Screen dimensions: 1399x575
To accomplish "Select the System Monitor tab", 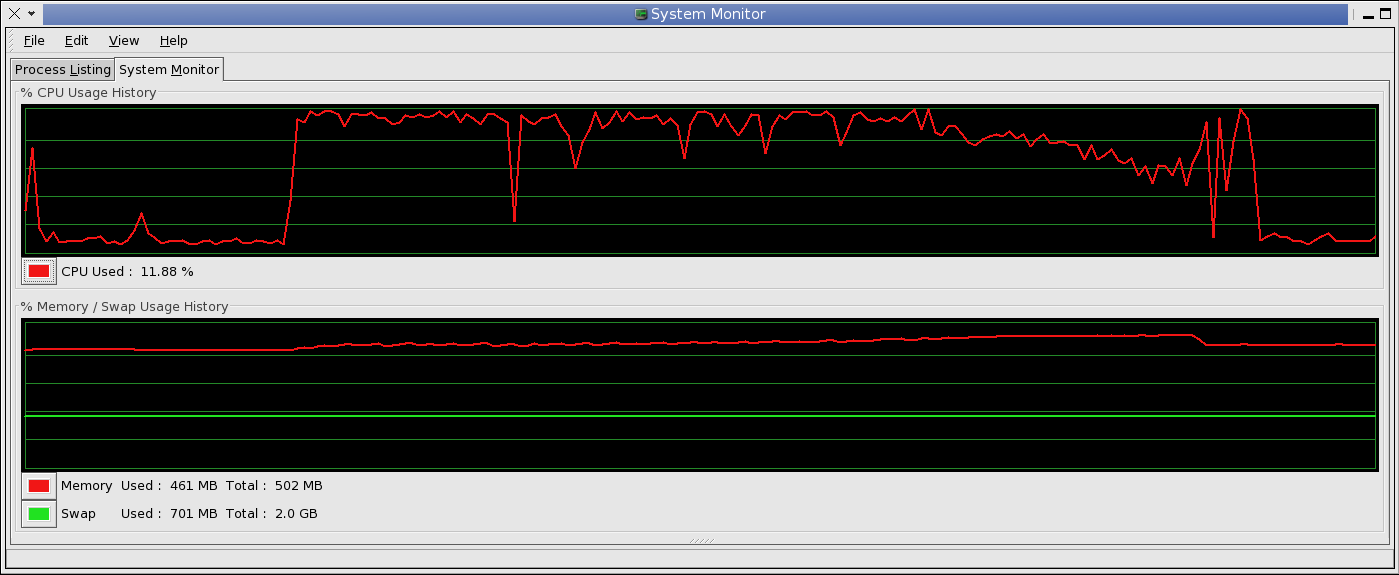I will (169, 69).
